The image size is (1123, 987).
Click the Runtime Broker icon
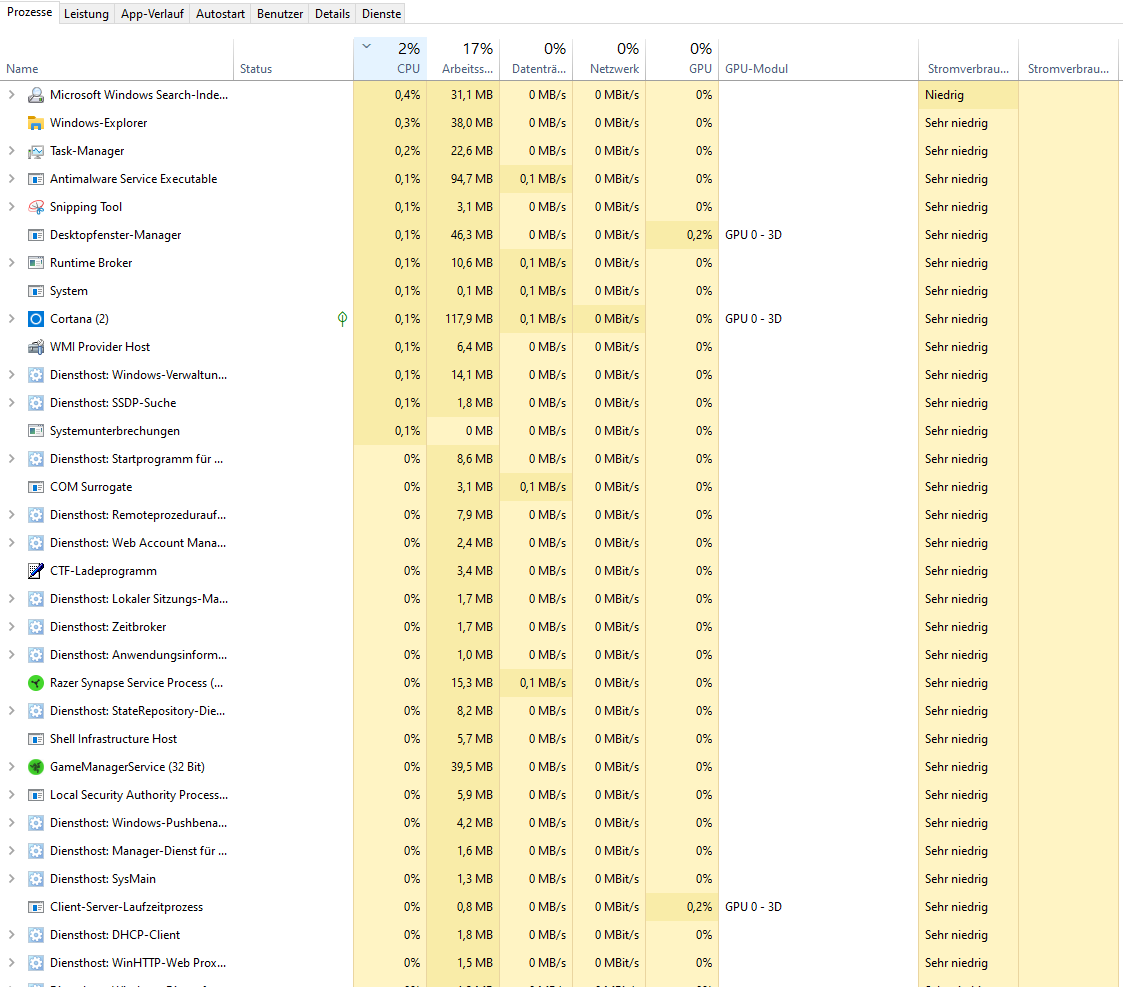(36, 262)
